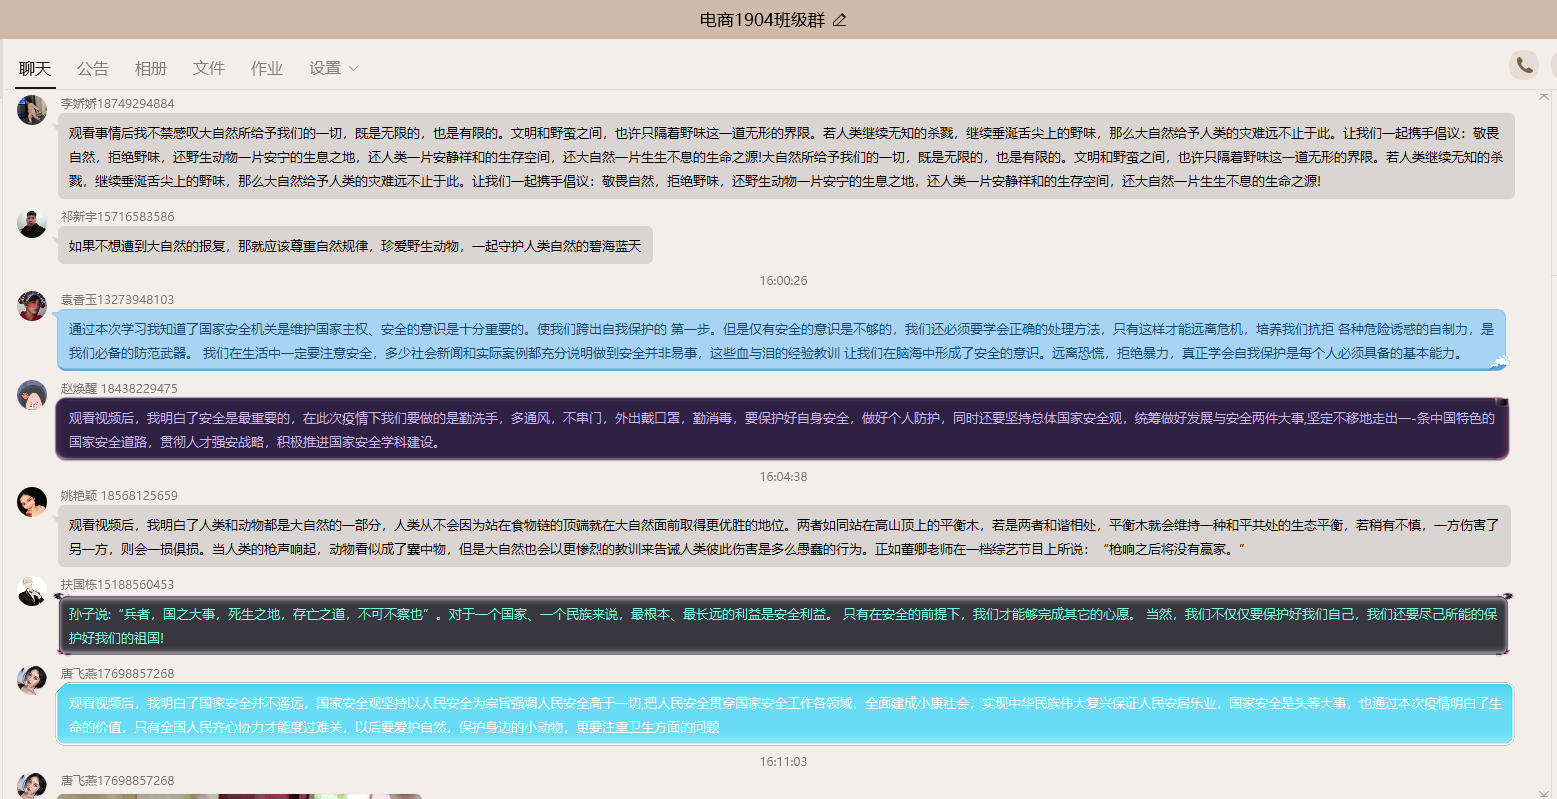Click 扶国栋's avatar image

[32, 591]
